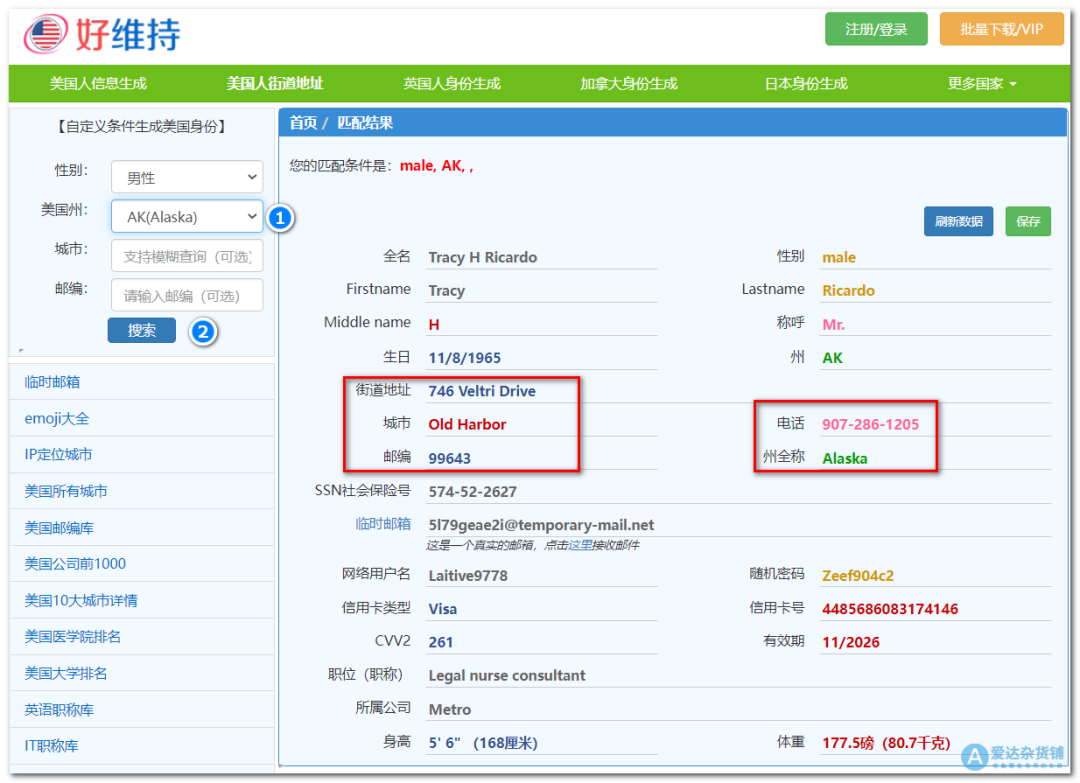Select expiry date 11/2026
Image resolution: width=1080 pixels, height=783 pixels.
point(851,643)
